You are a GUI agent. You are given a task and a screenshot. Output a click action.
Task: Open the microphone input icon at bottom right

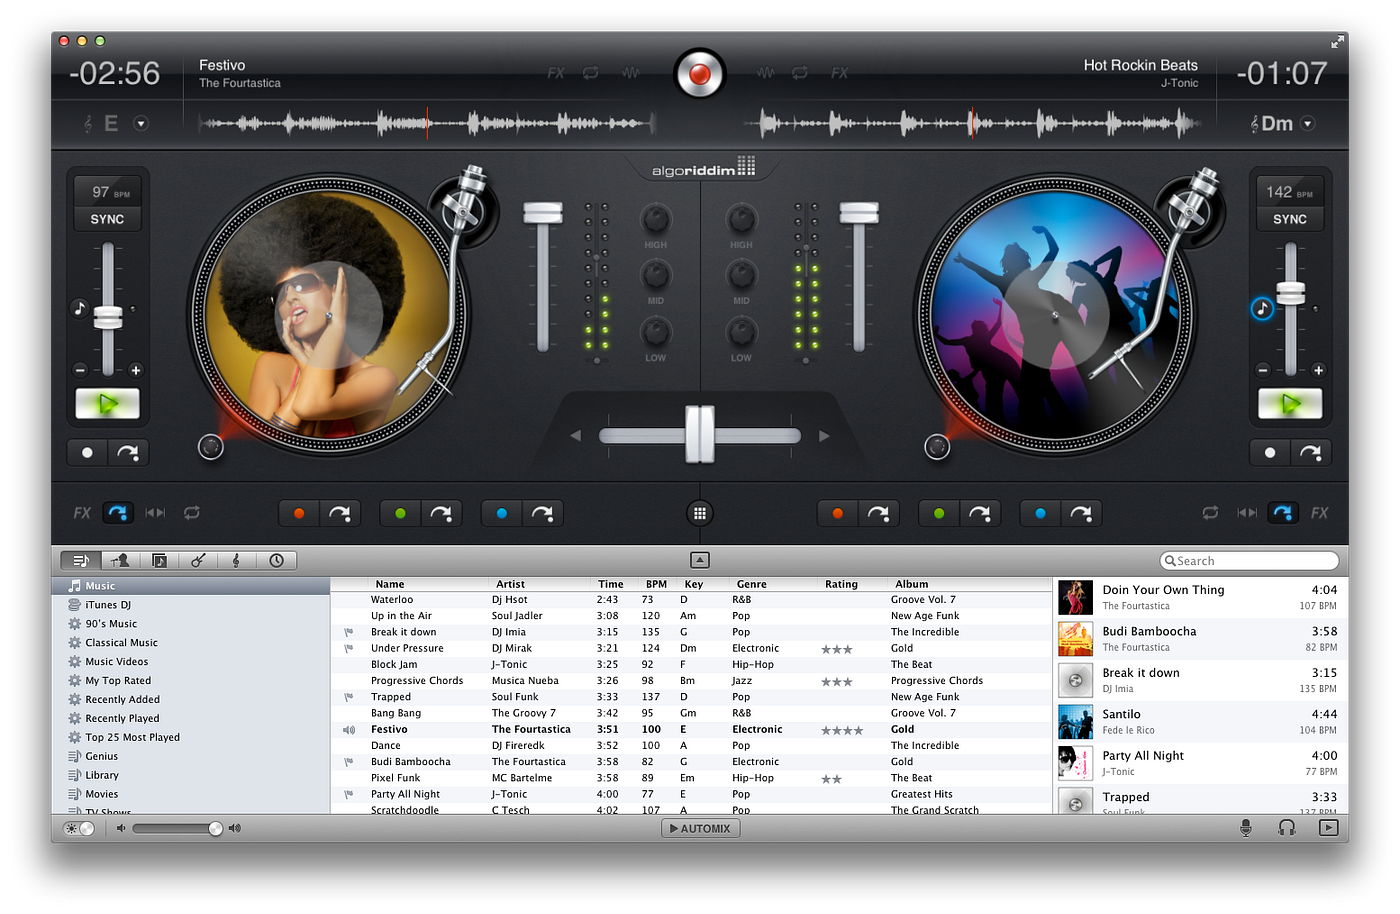click(x=1246, y=827)
